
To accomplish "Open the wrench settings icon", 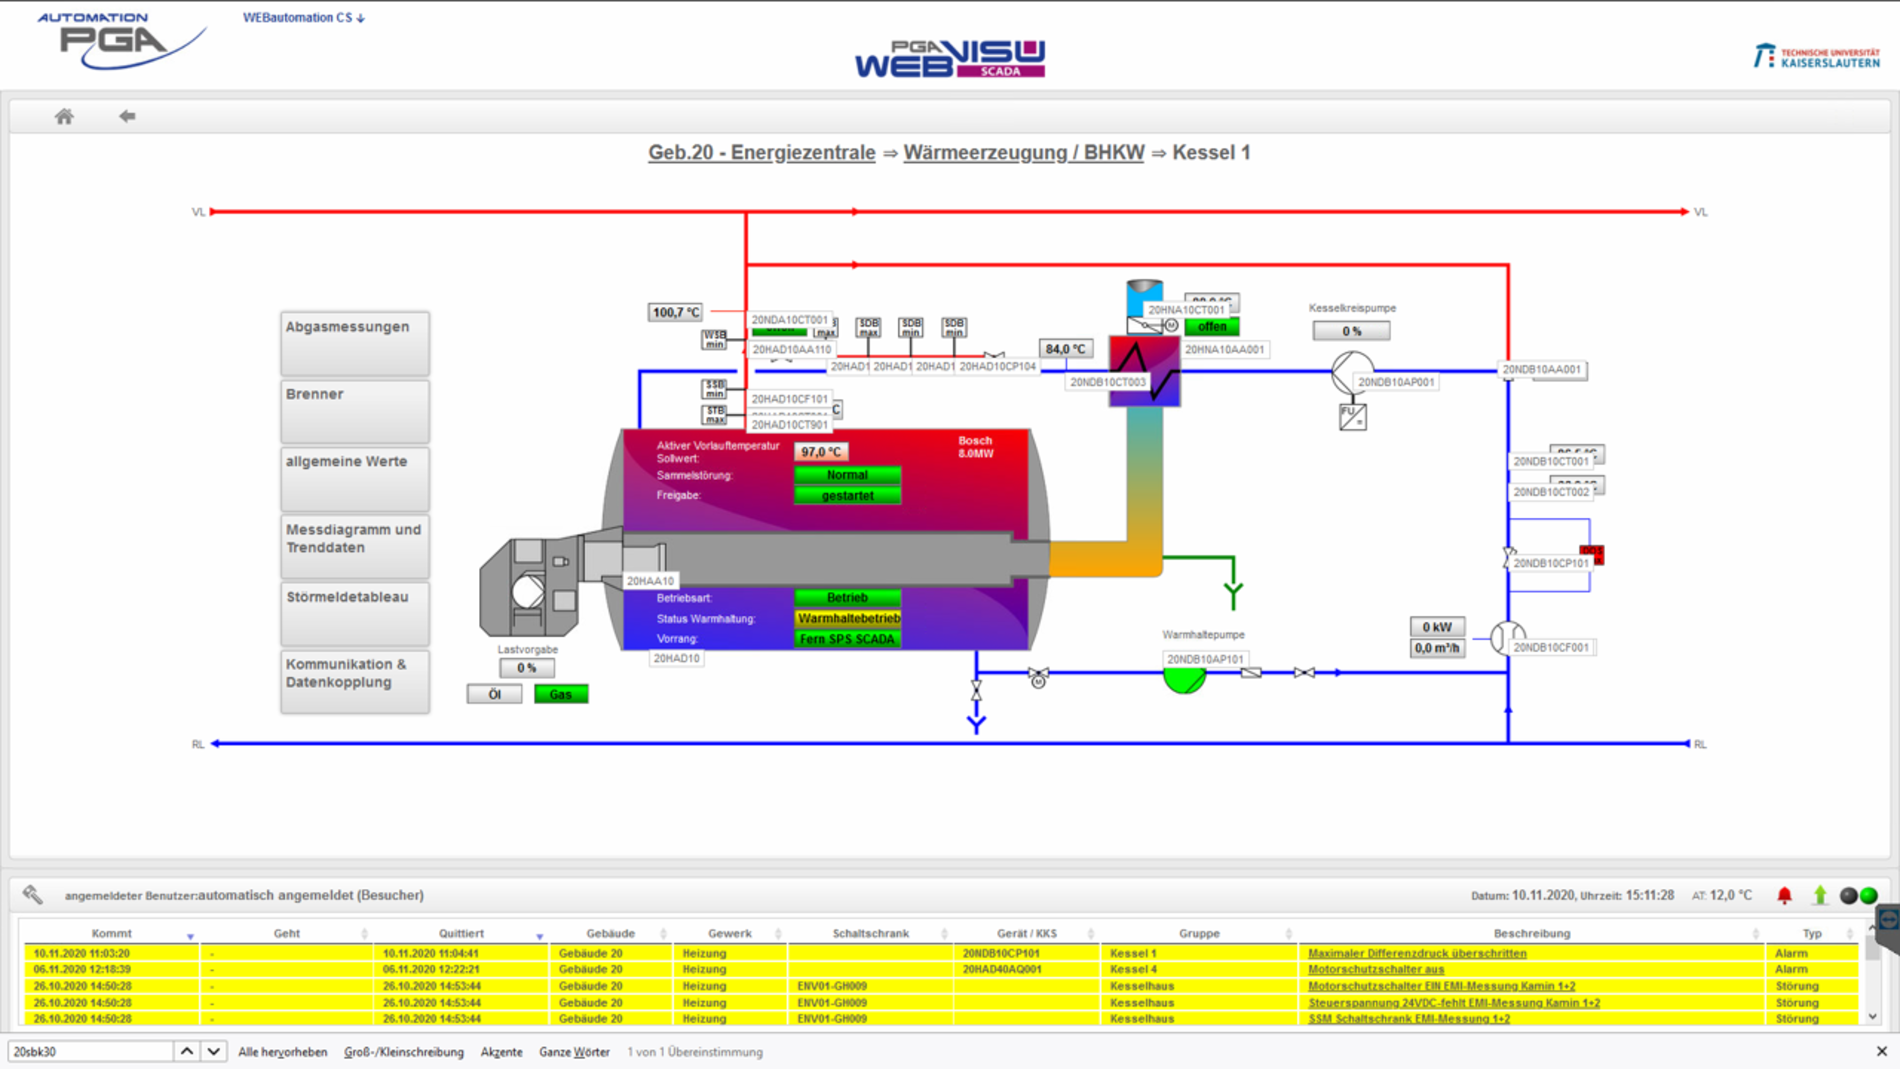I will 33,894.
